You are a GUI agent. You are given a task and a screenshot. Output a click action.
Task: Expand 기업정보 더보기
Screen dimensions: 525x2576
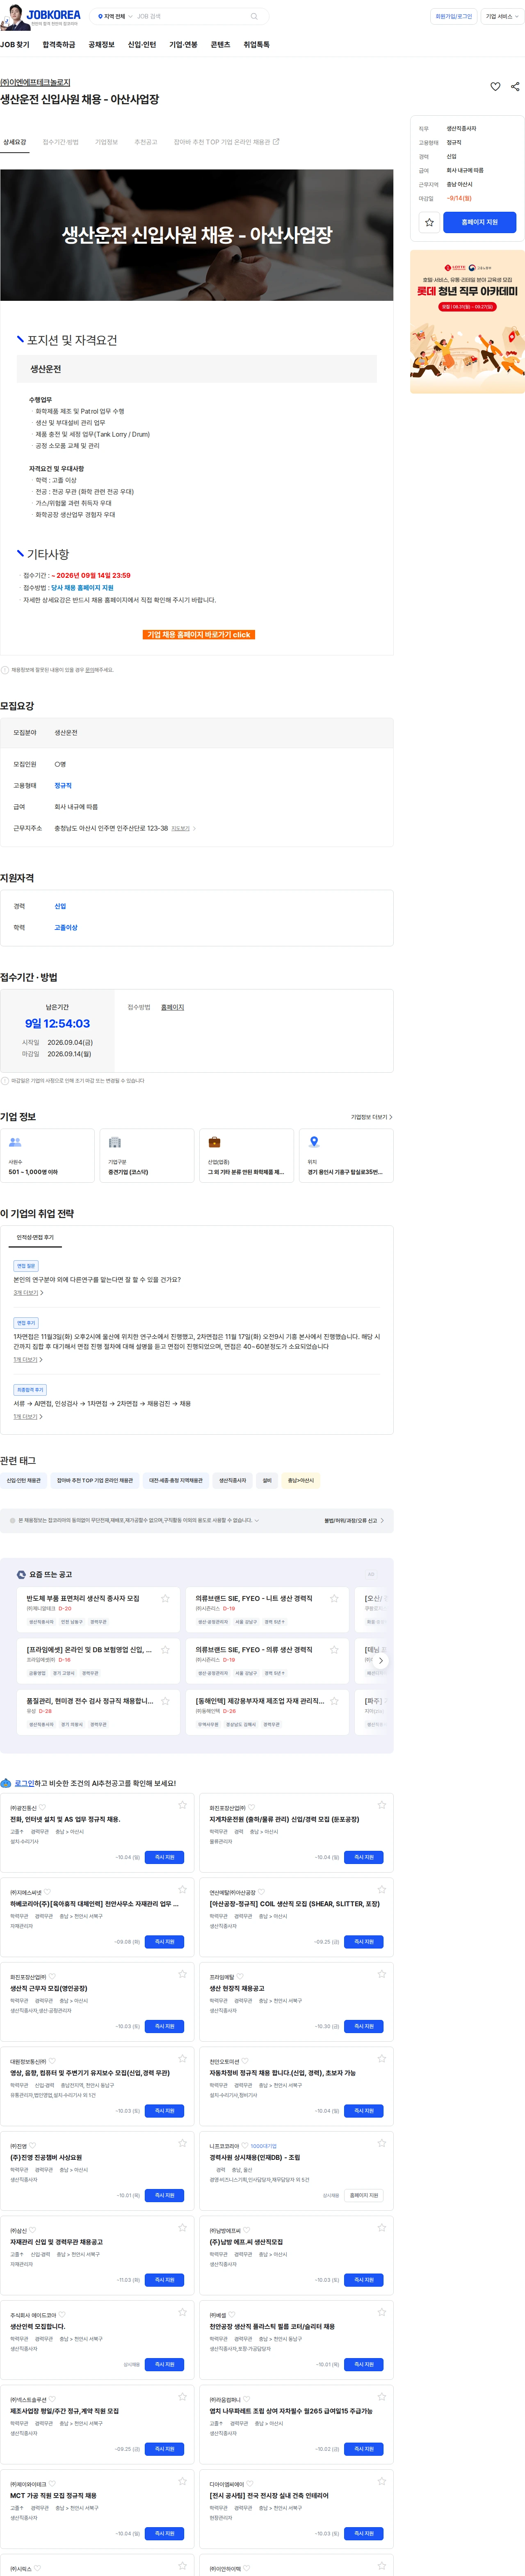[x=371, y=1117]
